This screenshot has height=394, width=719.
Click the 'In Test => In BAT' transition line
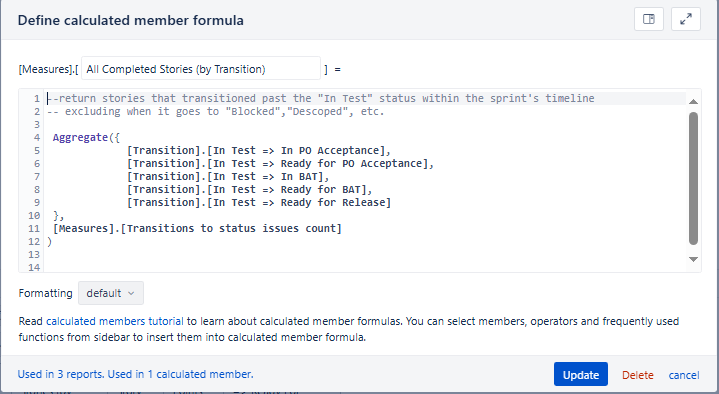pyautogui.click(x=228, y=177)
